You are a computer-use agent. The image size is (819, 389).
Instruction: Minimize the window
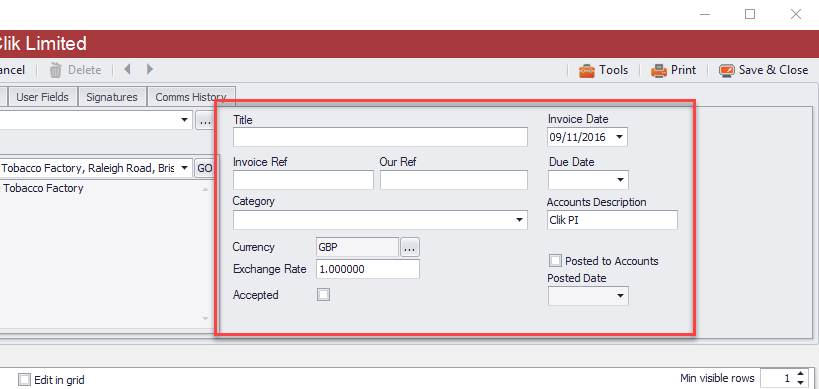coord(705,15)
